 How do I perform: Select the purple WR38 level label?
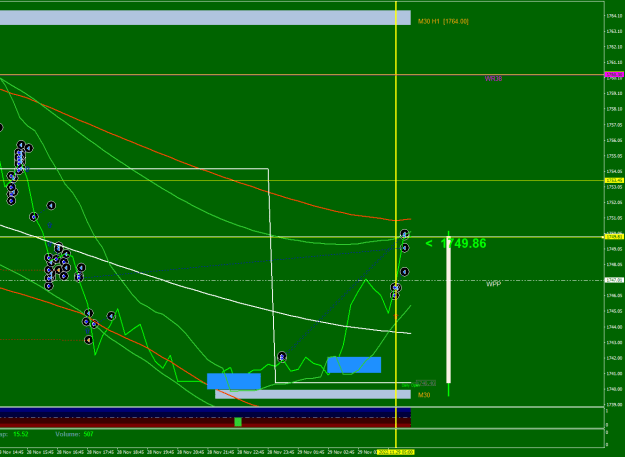pos(493,78)
